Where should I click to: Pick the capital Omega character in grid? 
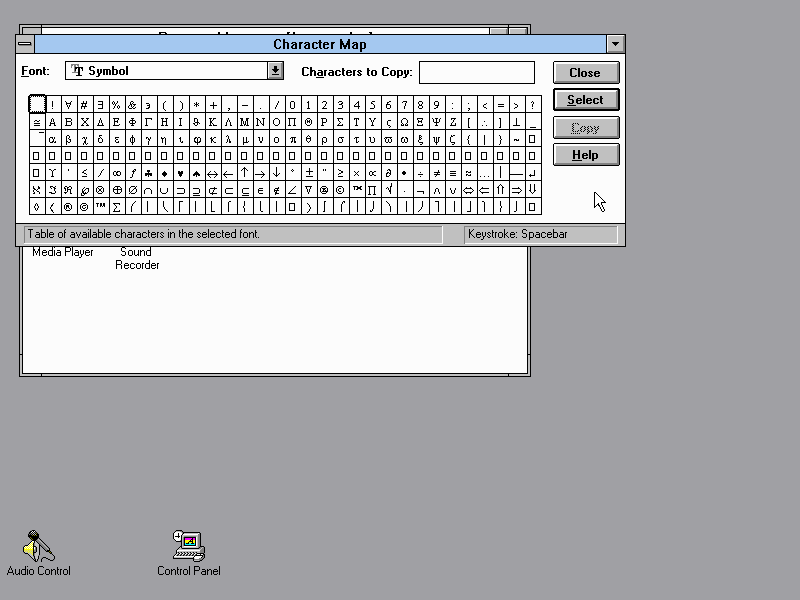[x=404, y=122]
